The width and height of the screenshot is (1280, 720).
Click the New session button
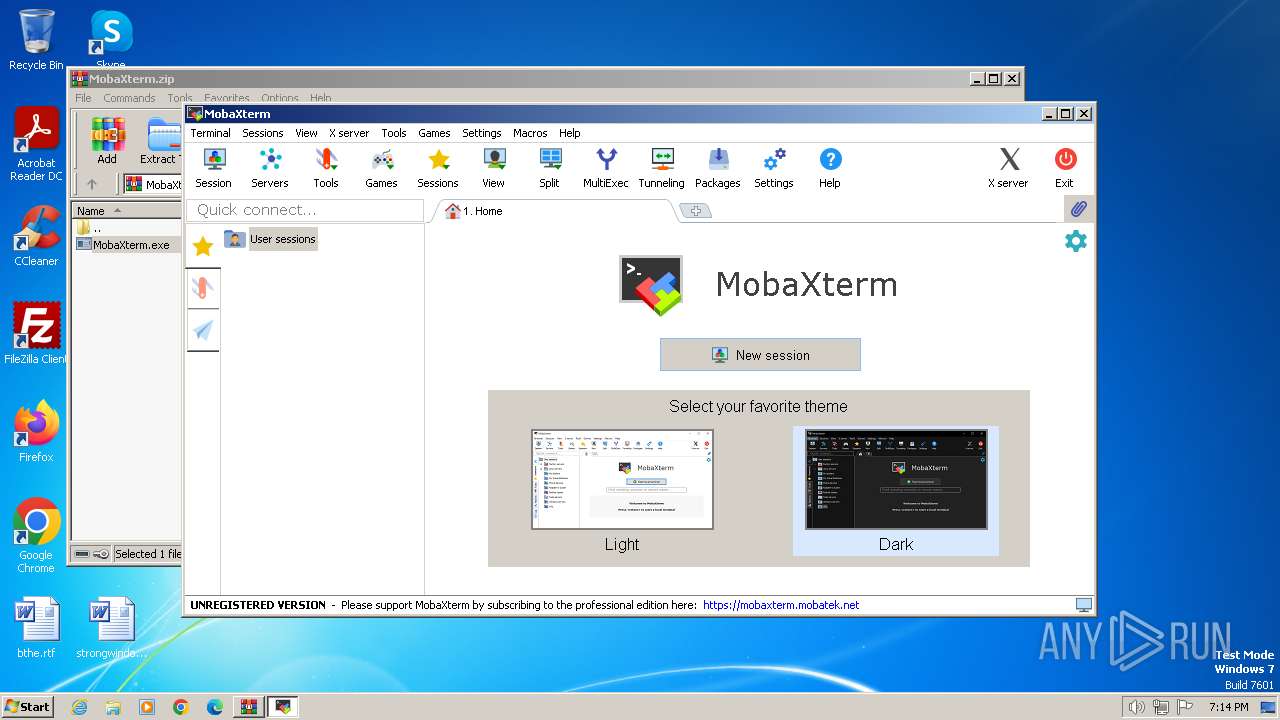point(760,355)
